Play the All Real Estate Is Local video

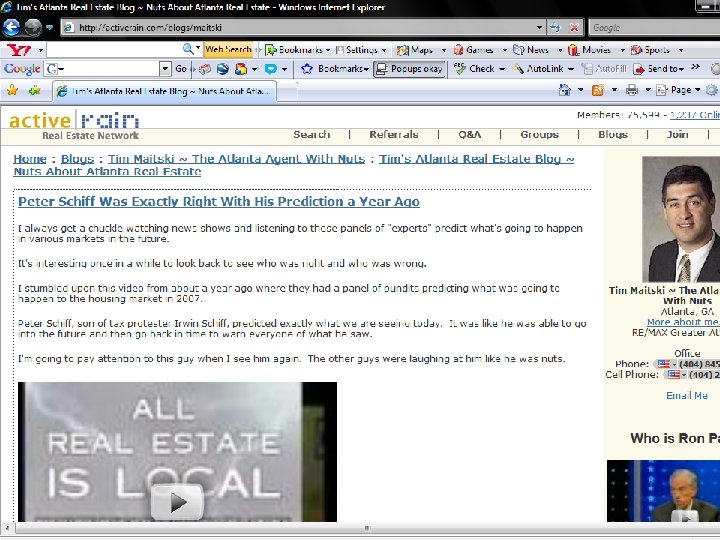pyautogui.click(x=177, y=502)
